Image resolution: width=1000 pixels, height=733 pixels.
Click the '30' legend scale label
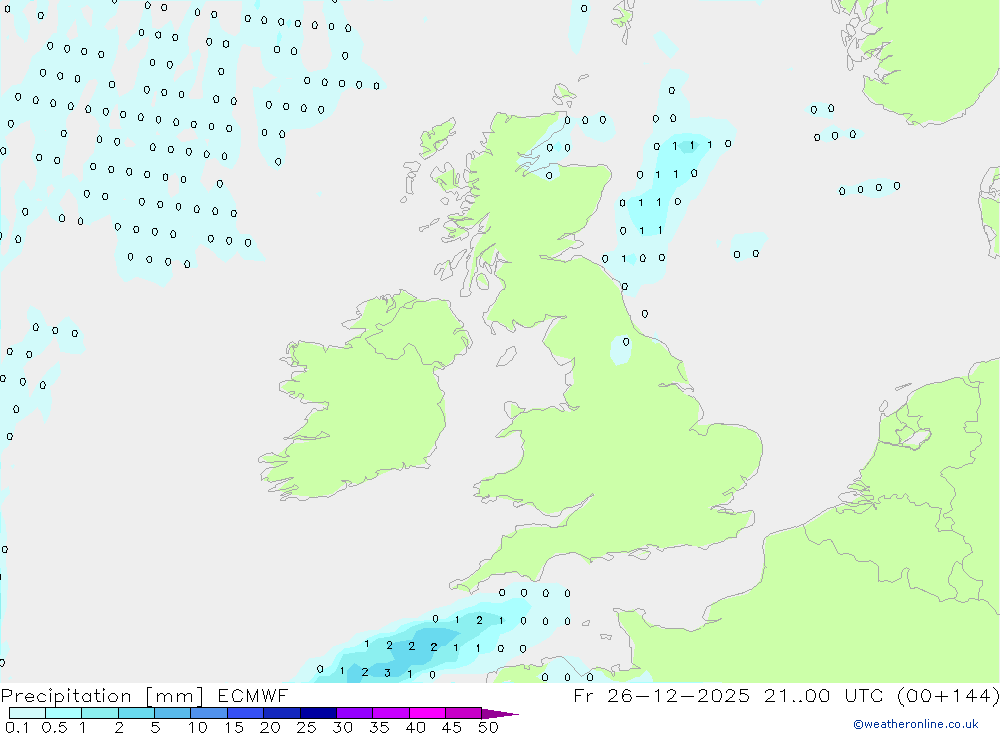pyautogui.click(x=343, y=727)
